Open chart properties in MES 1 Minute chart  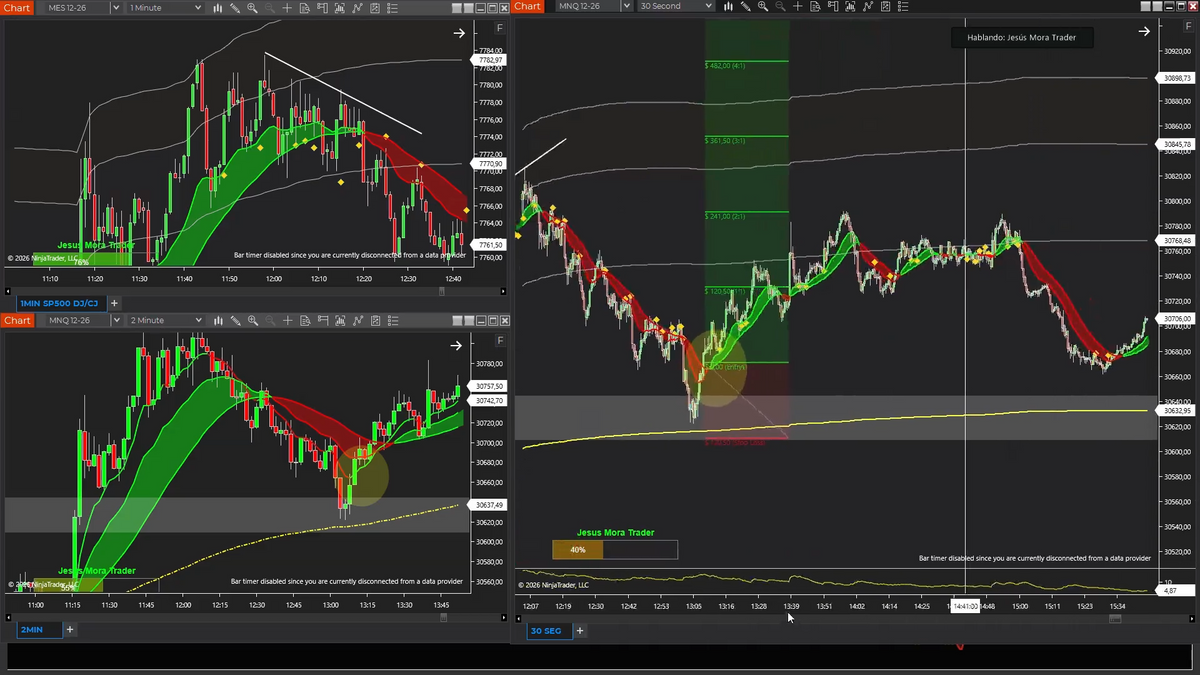tap(392, 7)
